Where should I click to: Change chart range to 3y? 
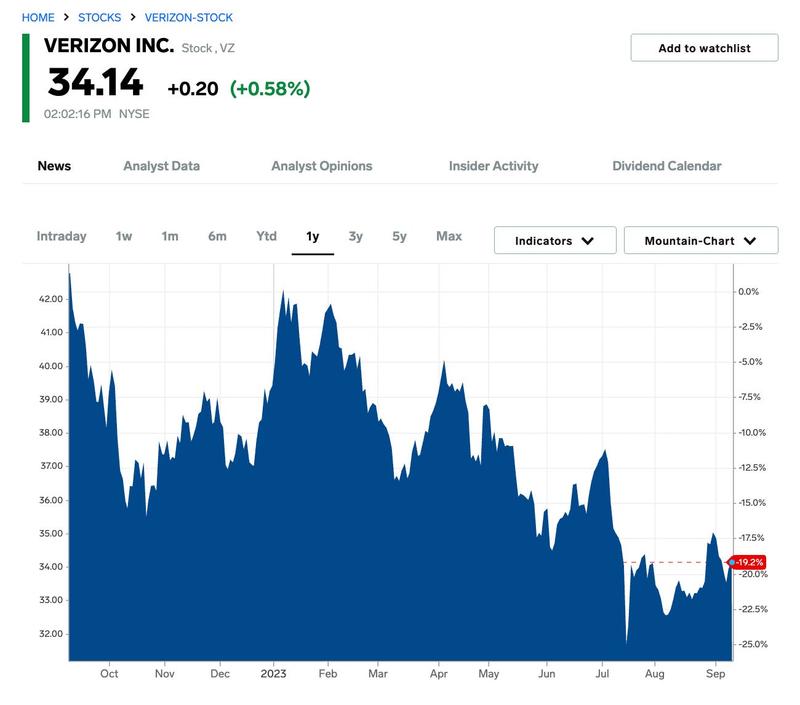pyautogui.click(x=356, y=237)
